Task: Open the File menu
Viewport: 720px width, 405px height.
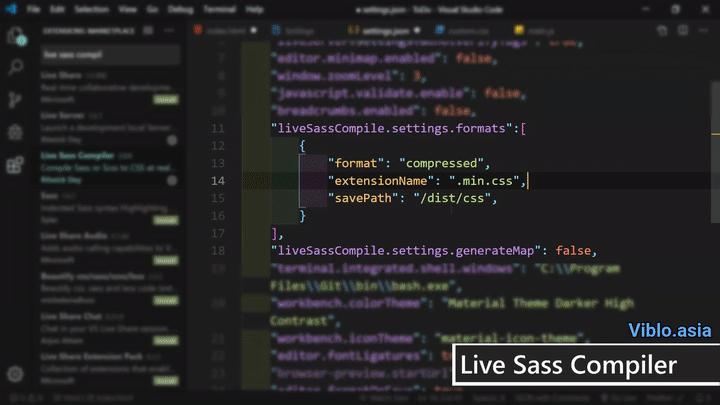Action: [x=33, y=9]
